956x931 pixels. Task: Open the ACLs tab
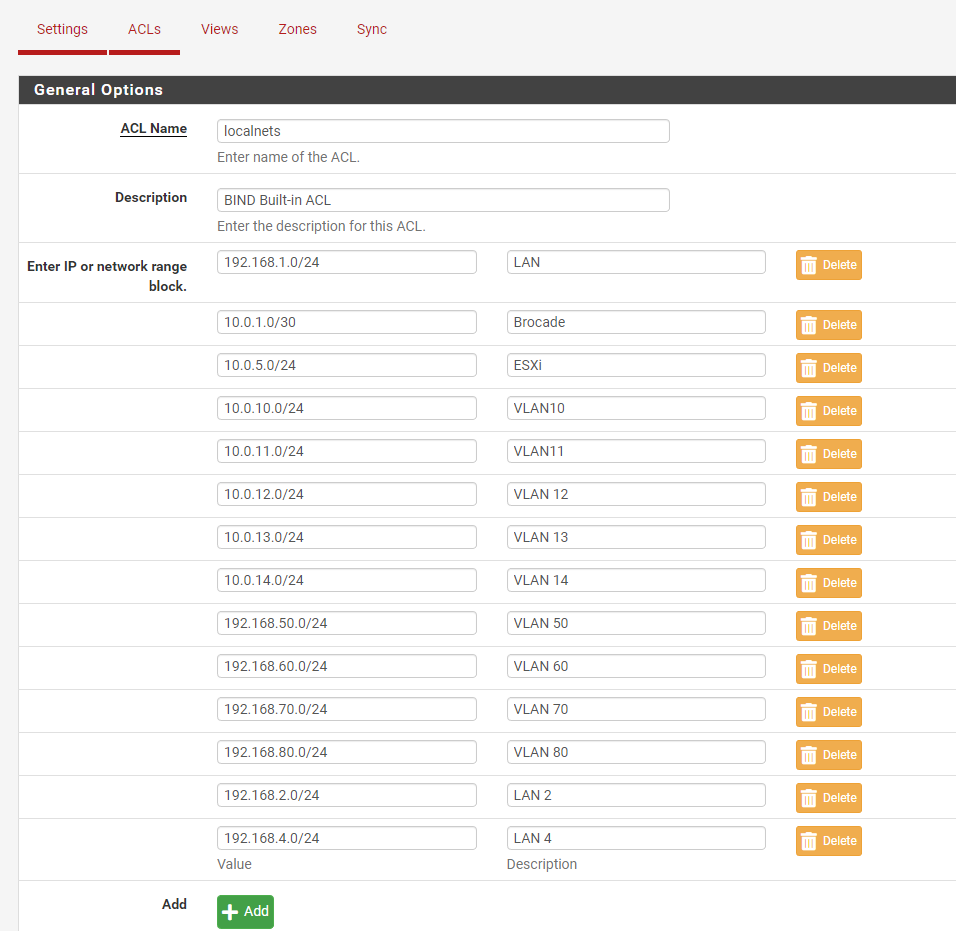pyautogui.click(x=144, y=29)
